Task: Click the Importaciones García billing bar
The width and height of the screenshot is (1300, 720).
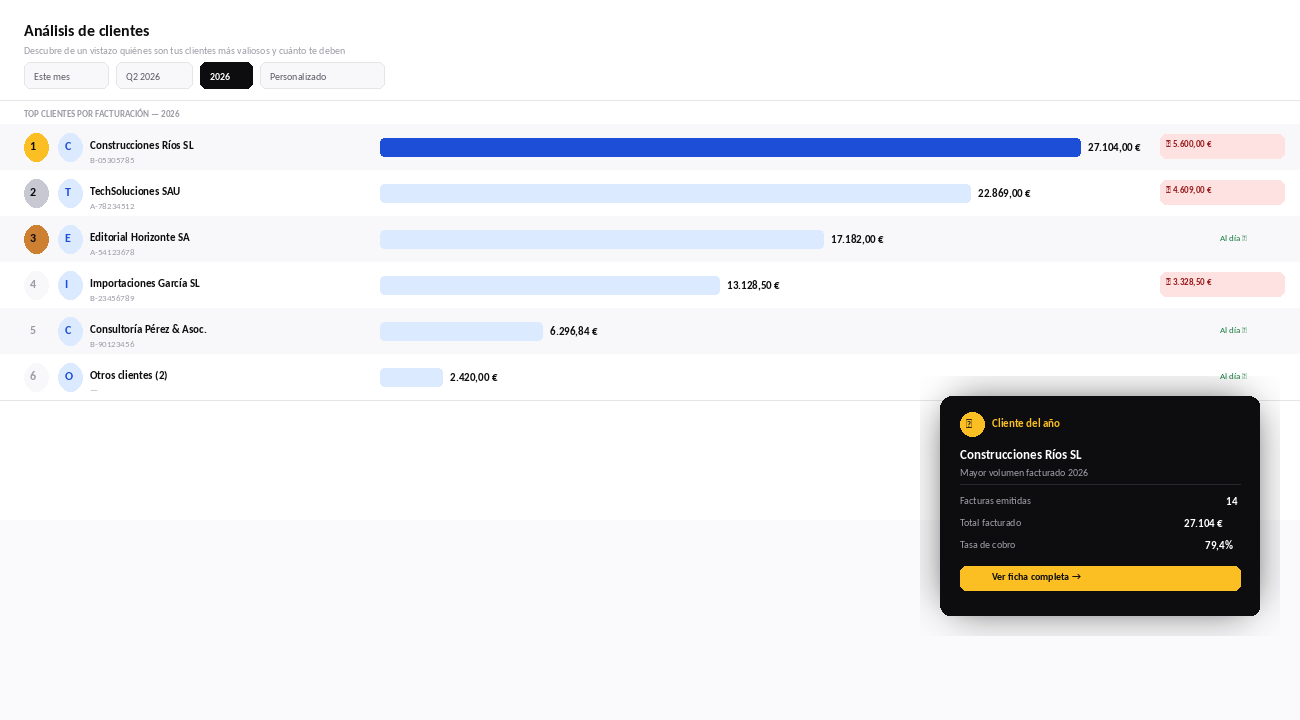Action: pyautogui.click(x=550, y=286)
